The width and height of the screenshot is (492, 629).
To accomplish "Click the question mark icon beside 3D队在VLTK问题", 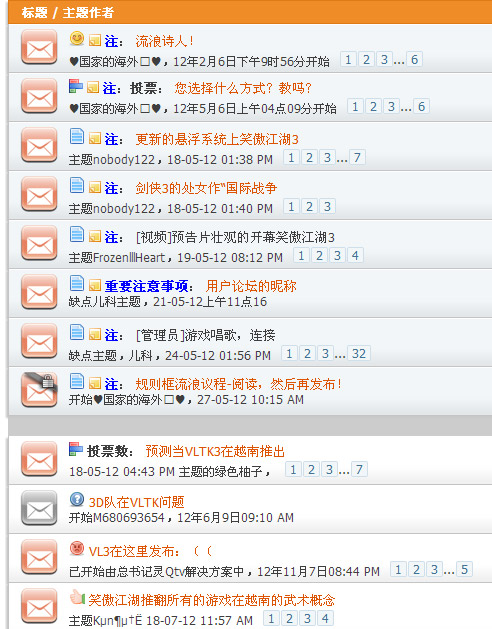I will (77, 499).
